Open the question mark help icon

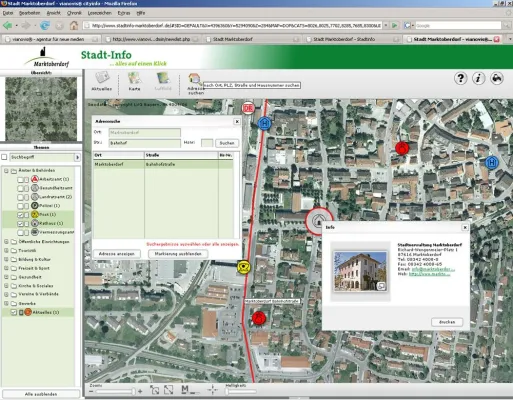pyautogui.click(x=460, y=79)
